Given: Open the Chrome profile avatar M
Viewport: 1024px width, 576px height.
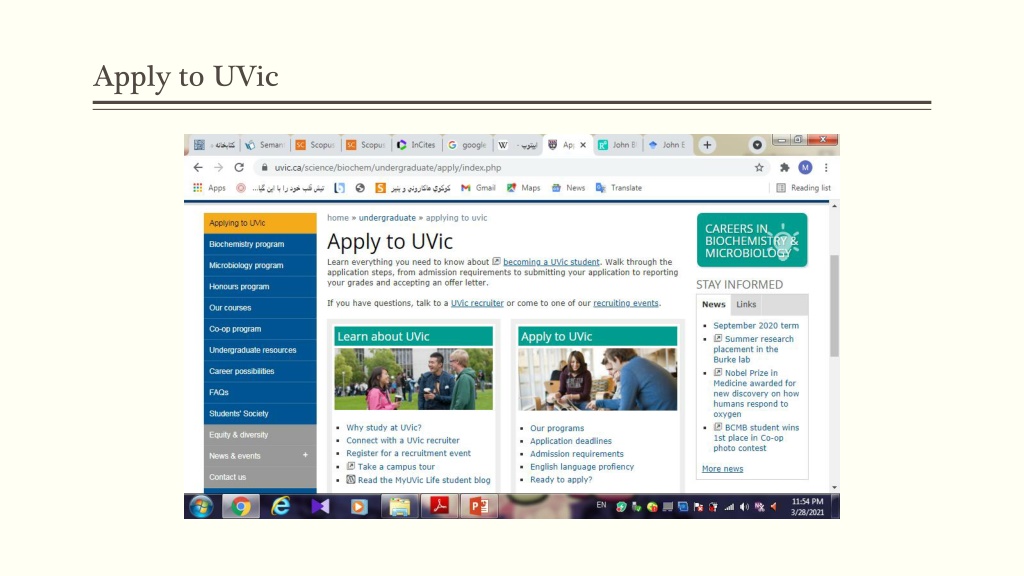Looking at the screenshot, I should tap(805, 168).
